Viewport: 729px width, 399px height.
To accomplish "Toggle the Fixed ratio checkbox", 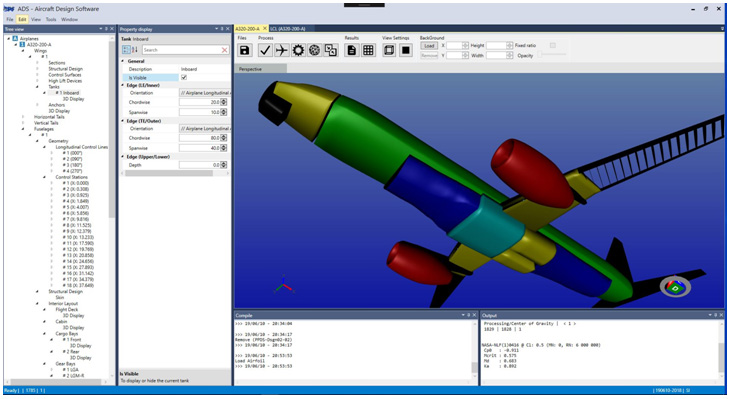I will (553, 45).
